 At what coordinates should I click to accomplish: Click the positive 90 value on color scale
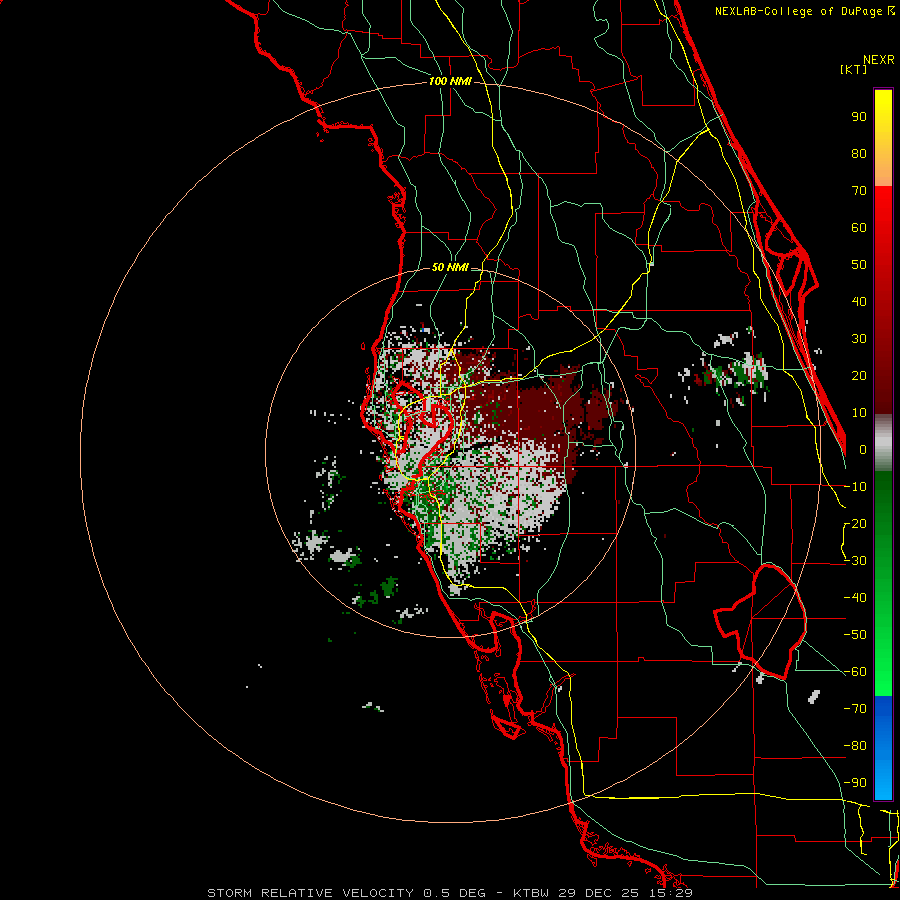pos(859,117)
